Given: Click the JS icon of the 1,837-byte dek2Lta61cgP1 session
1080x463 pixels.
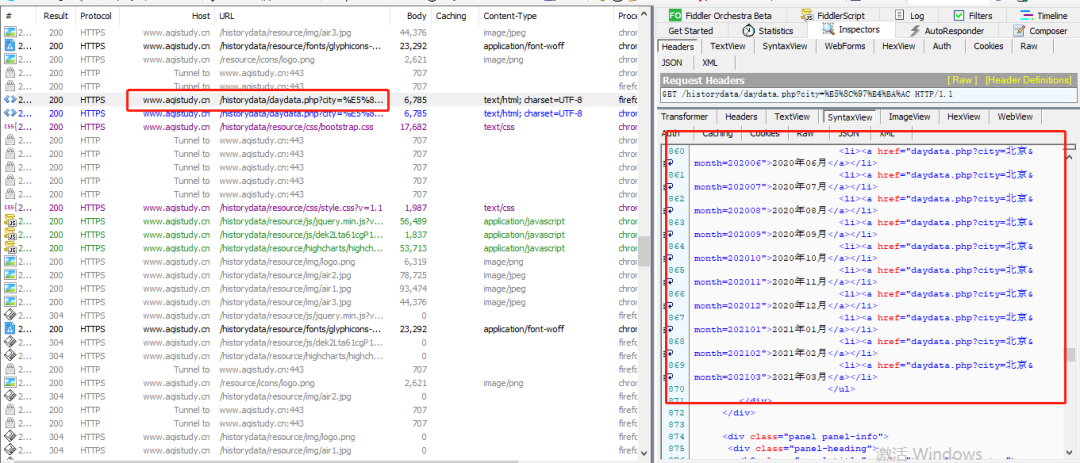Looking at the screenshot, I should click(x=10, y=234).
